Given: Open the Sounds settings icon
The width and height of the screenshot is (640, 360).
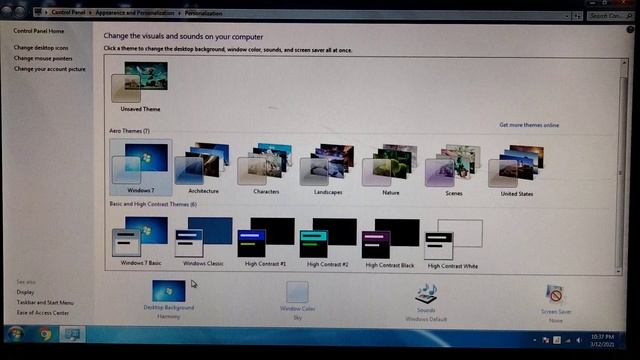Looking at the screenshot, I should pos(426,294).
